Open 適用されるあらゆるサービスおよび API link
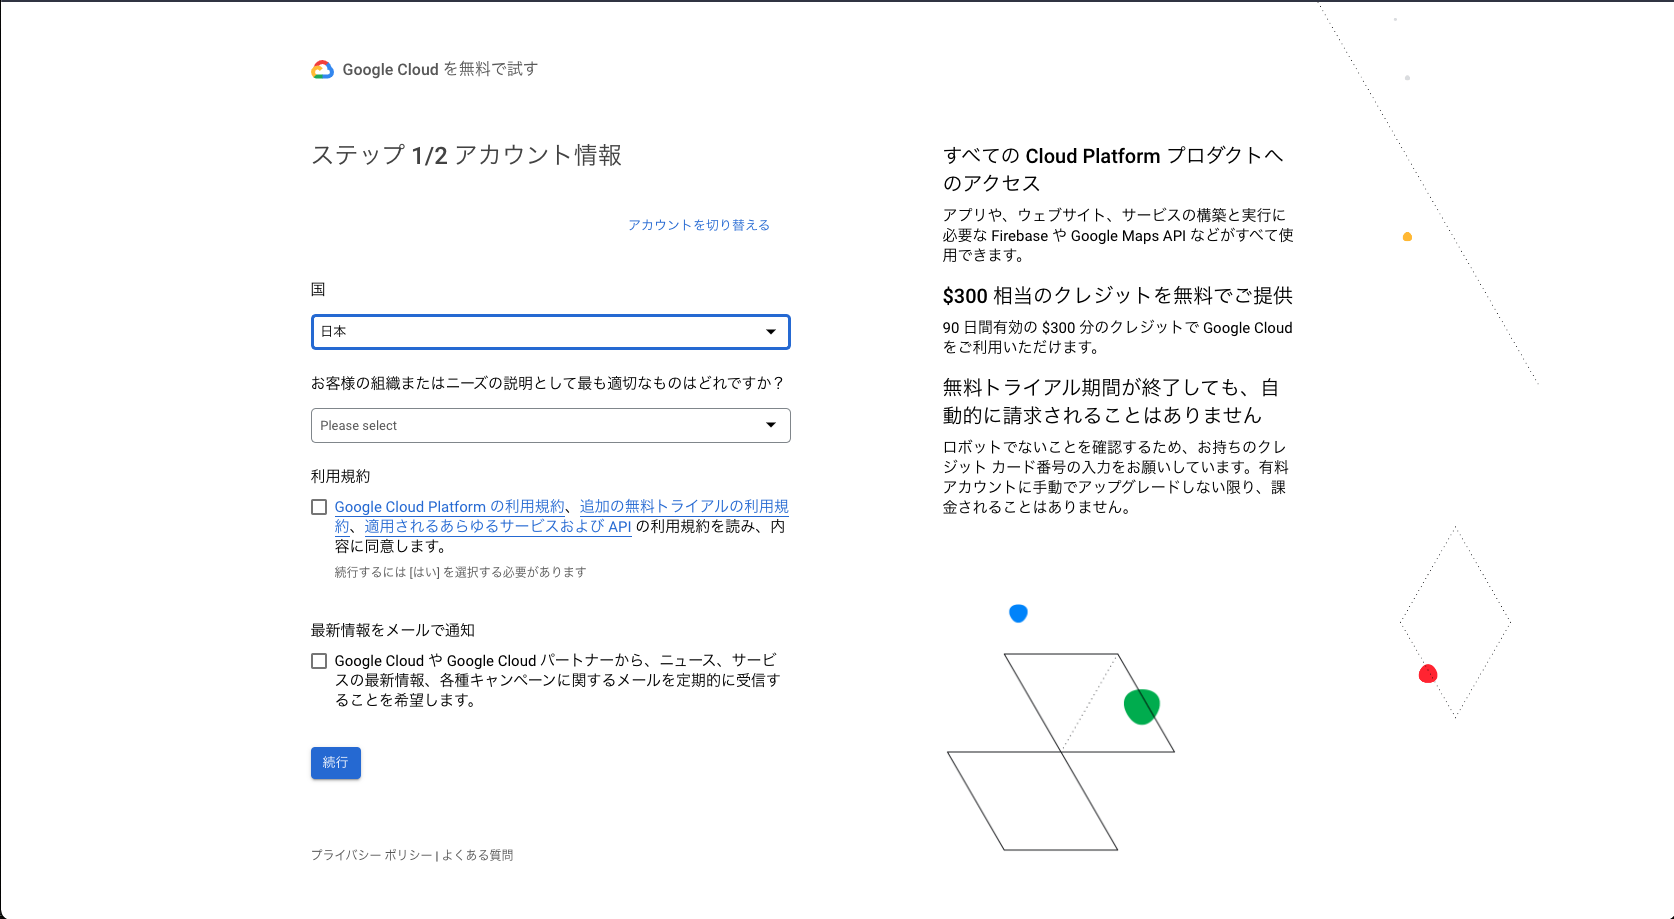1674x919 pixels. [x=498, y=527]
